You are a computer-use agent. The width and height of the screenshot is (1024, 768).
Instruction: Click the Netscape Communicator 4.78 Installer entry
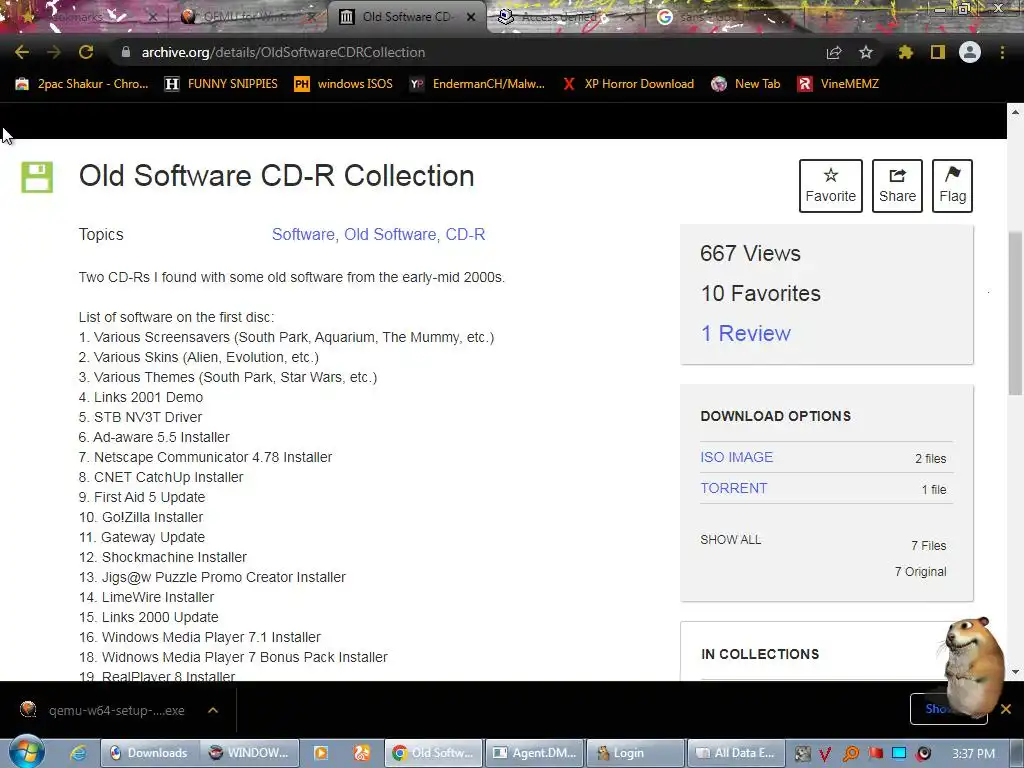pos(205,457)
